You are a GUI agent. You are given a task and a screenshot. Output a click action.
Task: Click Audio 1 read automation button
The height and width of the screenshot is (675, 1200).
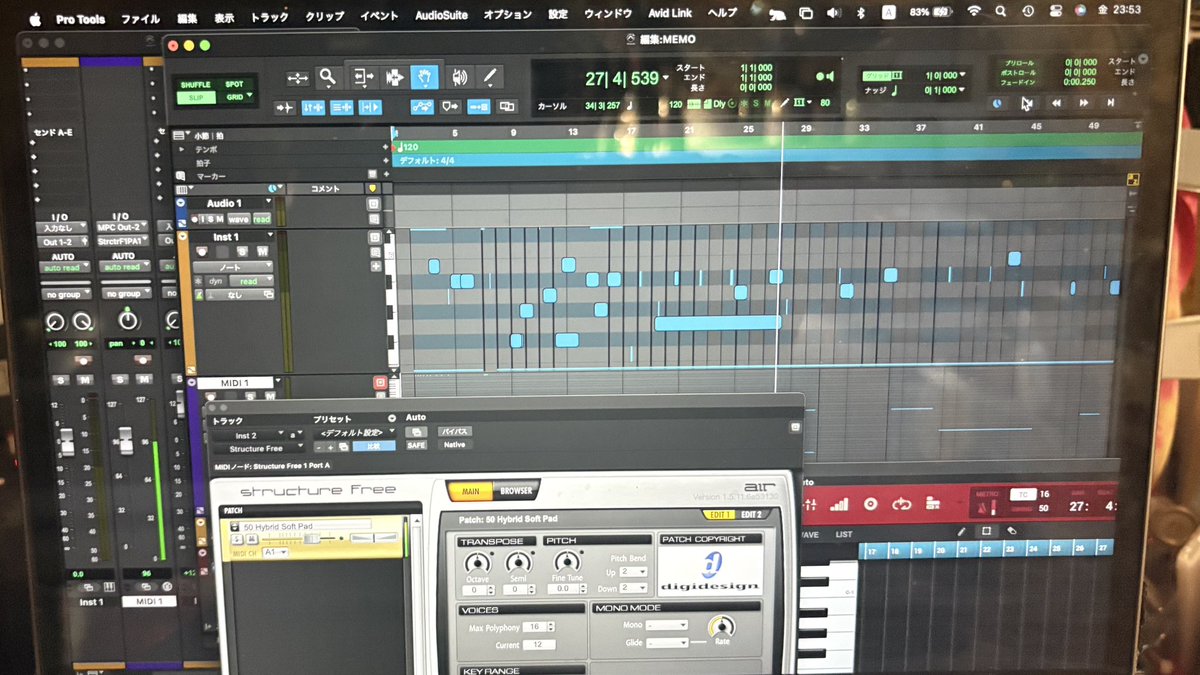[x=262, y=219]
